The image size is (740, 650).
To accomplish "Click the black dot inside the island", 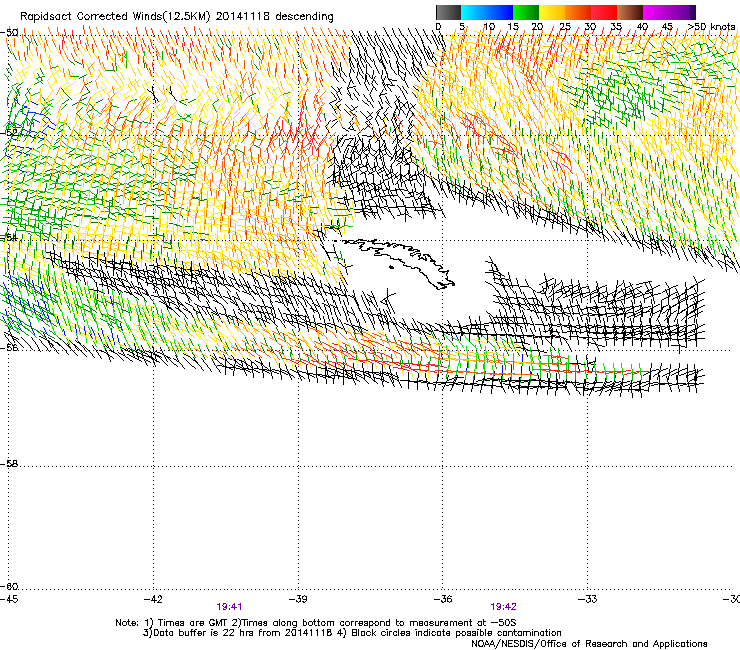I will (391, 268).
